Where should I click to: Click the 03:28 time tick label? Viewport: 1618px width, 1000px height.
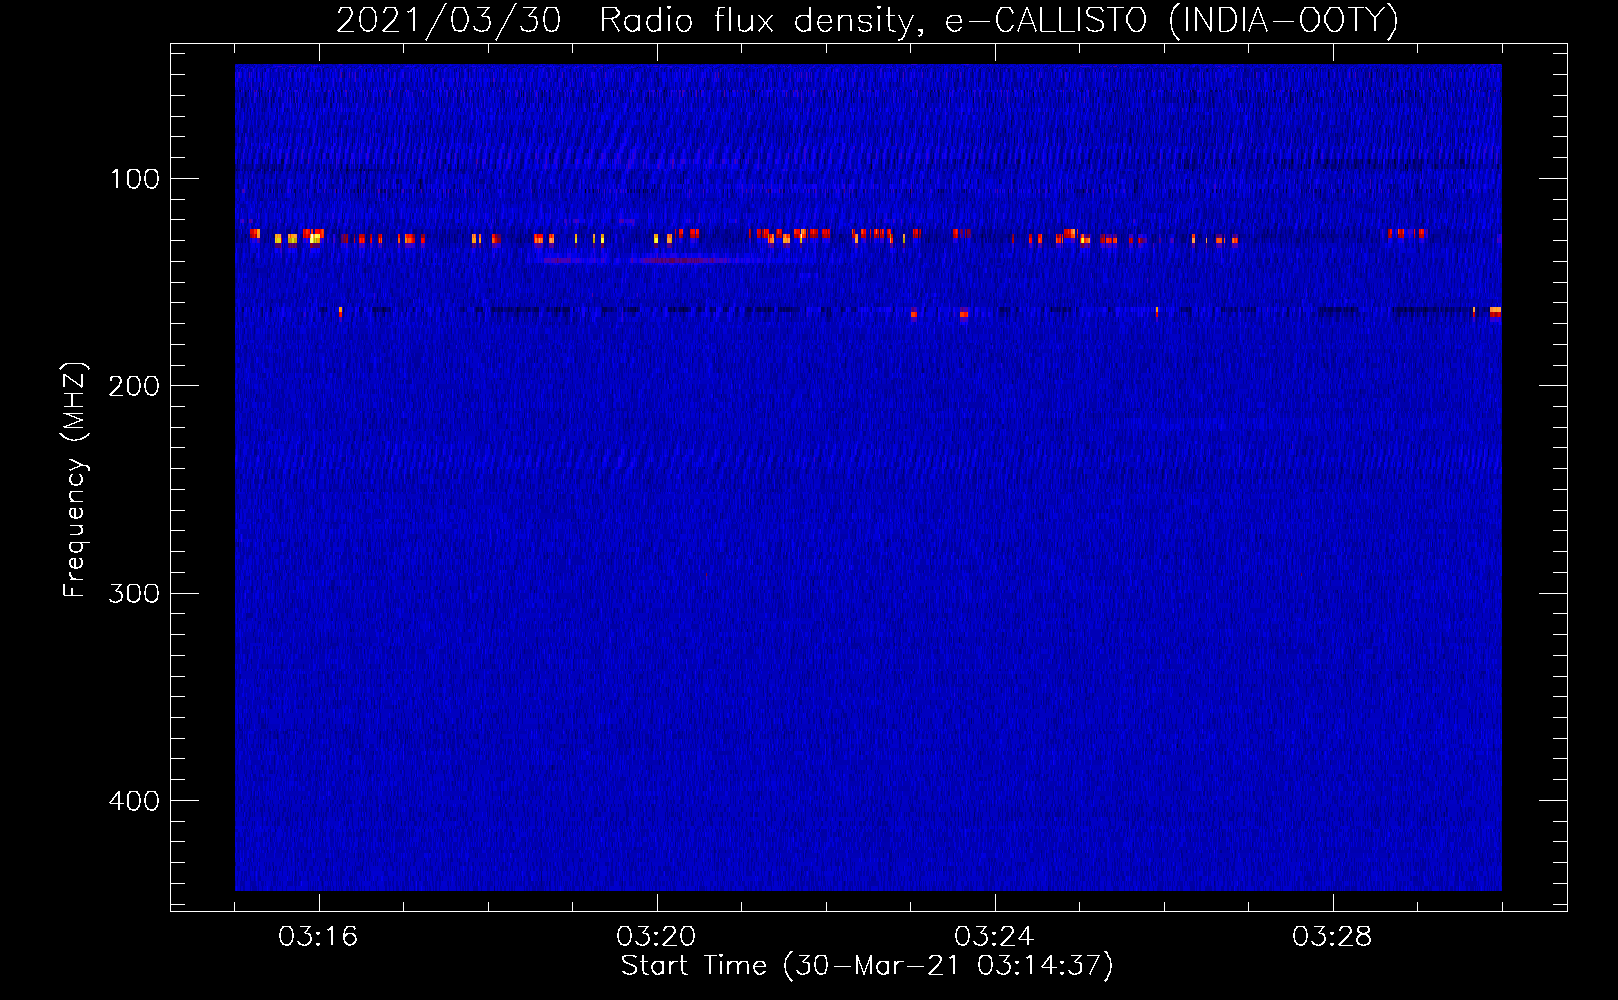pos(1332,937)
